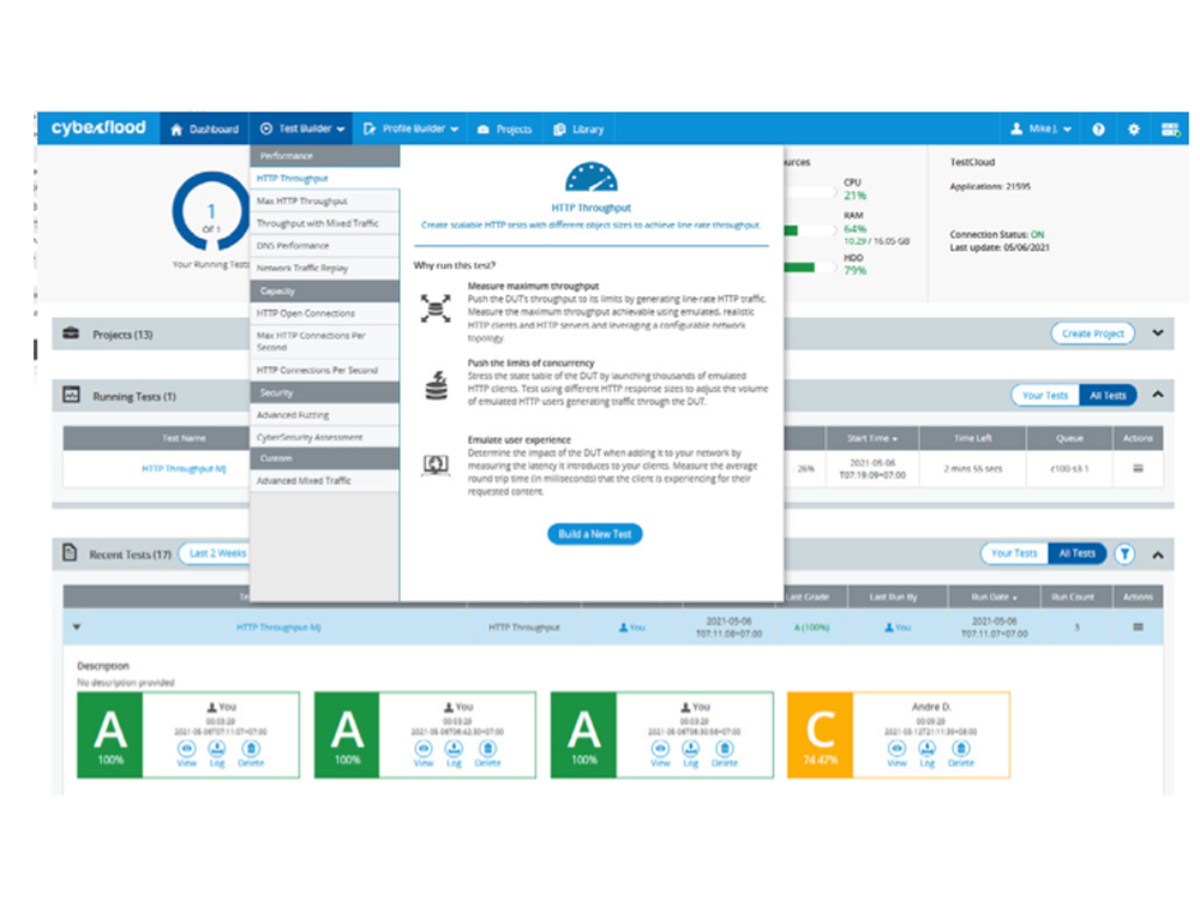Click the Projects briefcase icon in section header
The image size is (1200, 900).
(71, 334)
